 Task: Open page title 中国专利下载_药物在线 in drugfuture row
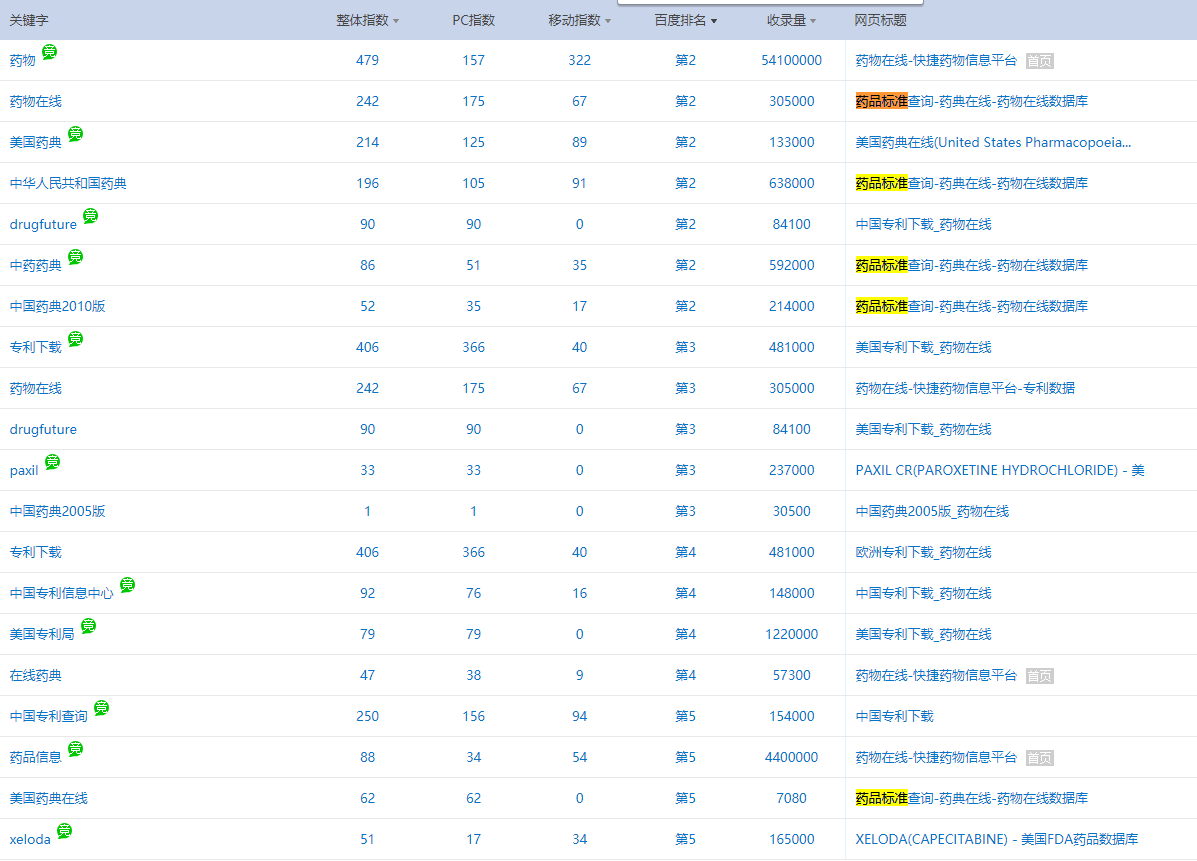923,224
